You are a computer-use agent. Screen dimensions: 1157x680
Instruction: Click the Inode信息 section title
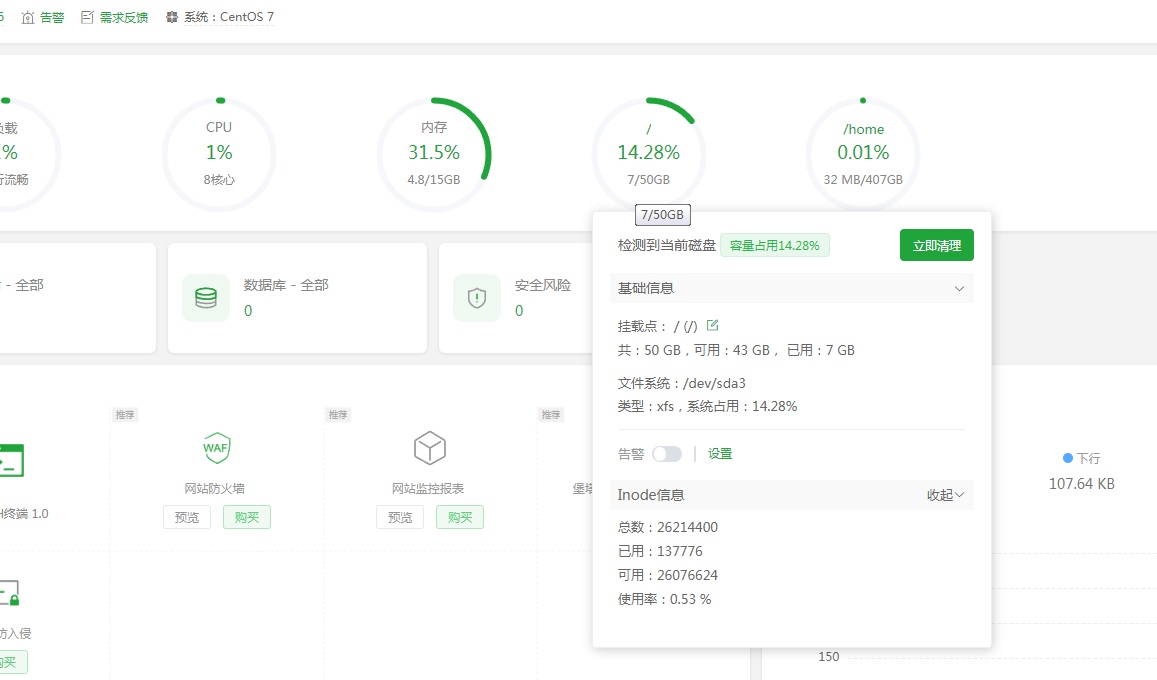pyautogui.click(x=651, y=495)
